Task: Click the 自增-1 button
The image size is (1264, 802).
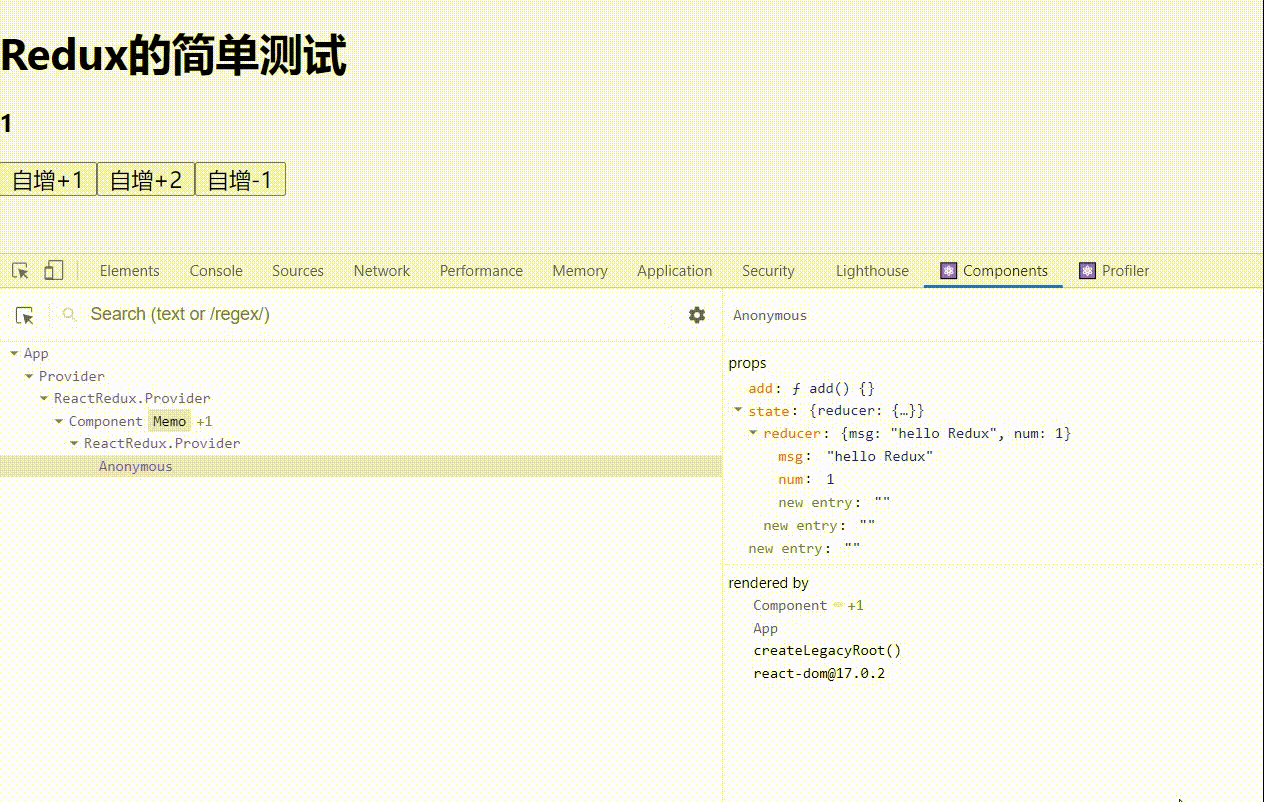Action: 239,178
